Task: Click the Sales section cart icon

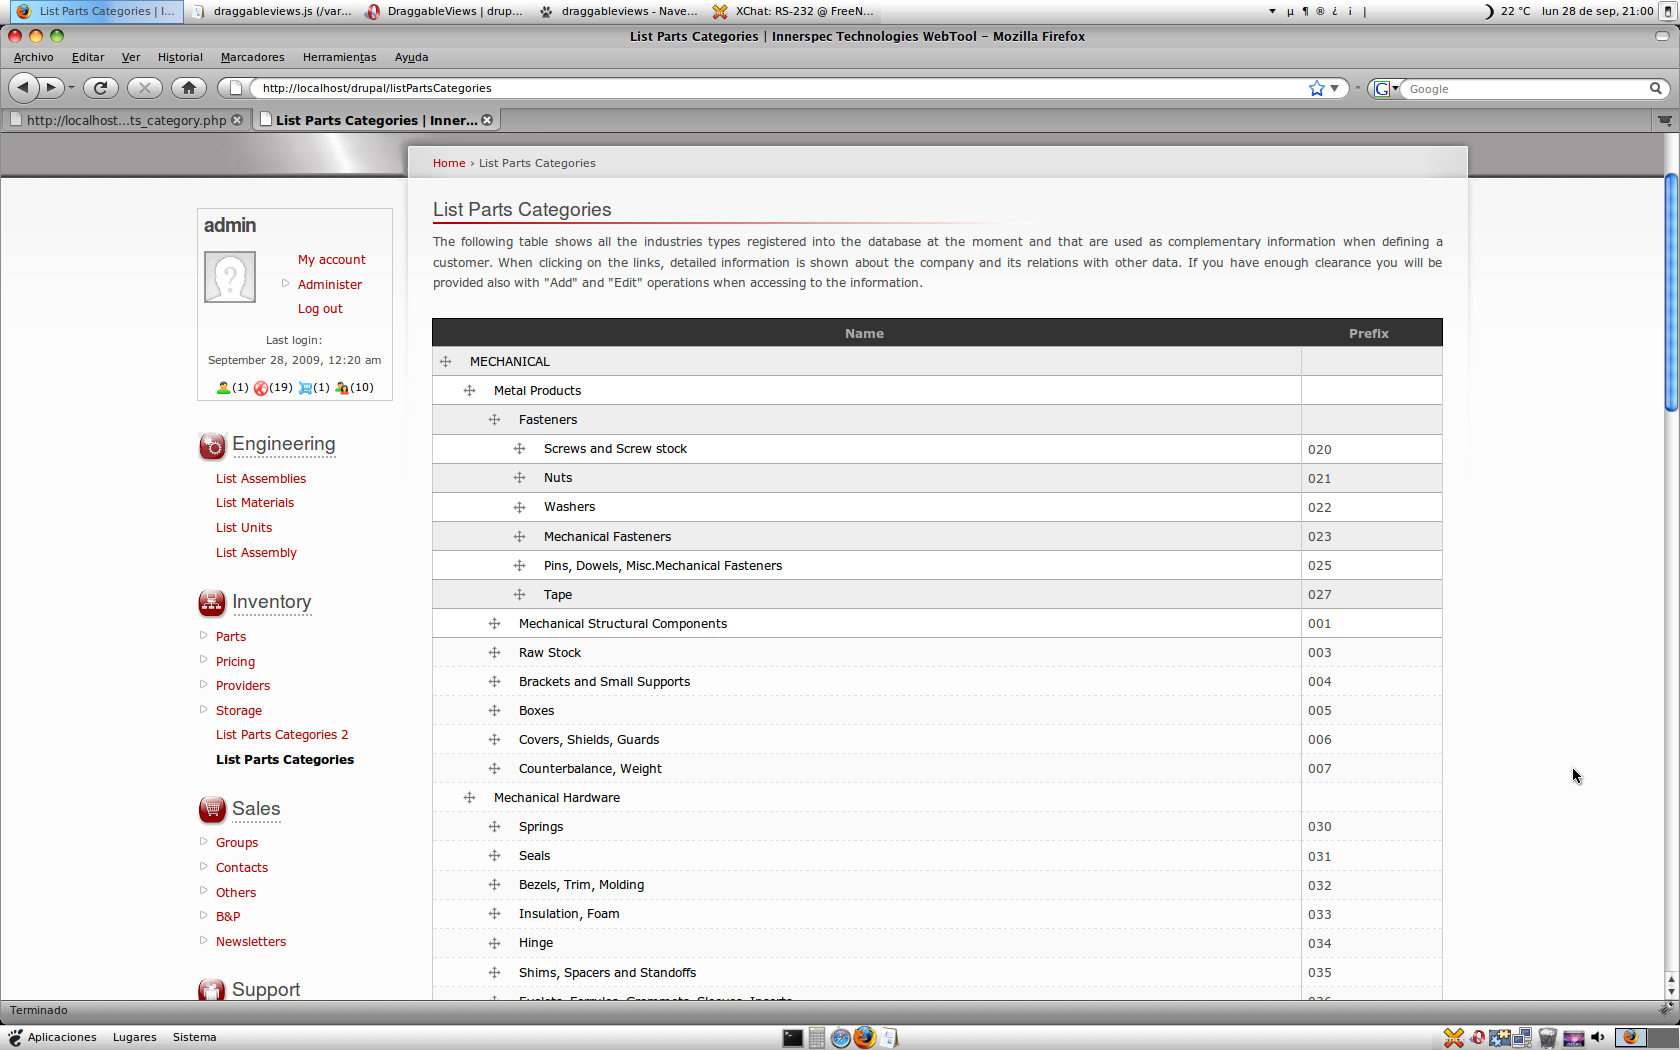Action: [x=212, y=810]
